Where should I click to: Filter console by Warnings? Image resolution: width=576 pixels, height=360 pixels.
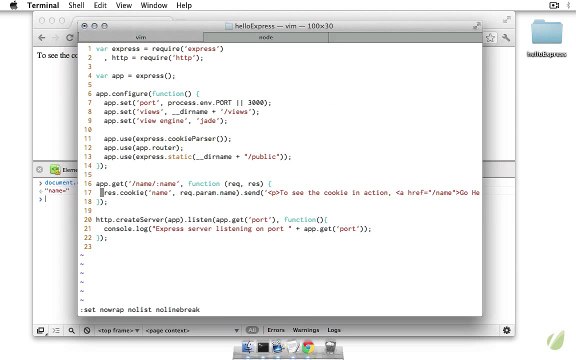coord(306,330)
